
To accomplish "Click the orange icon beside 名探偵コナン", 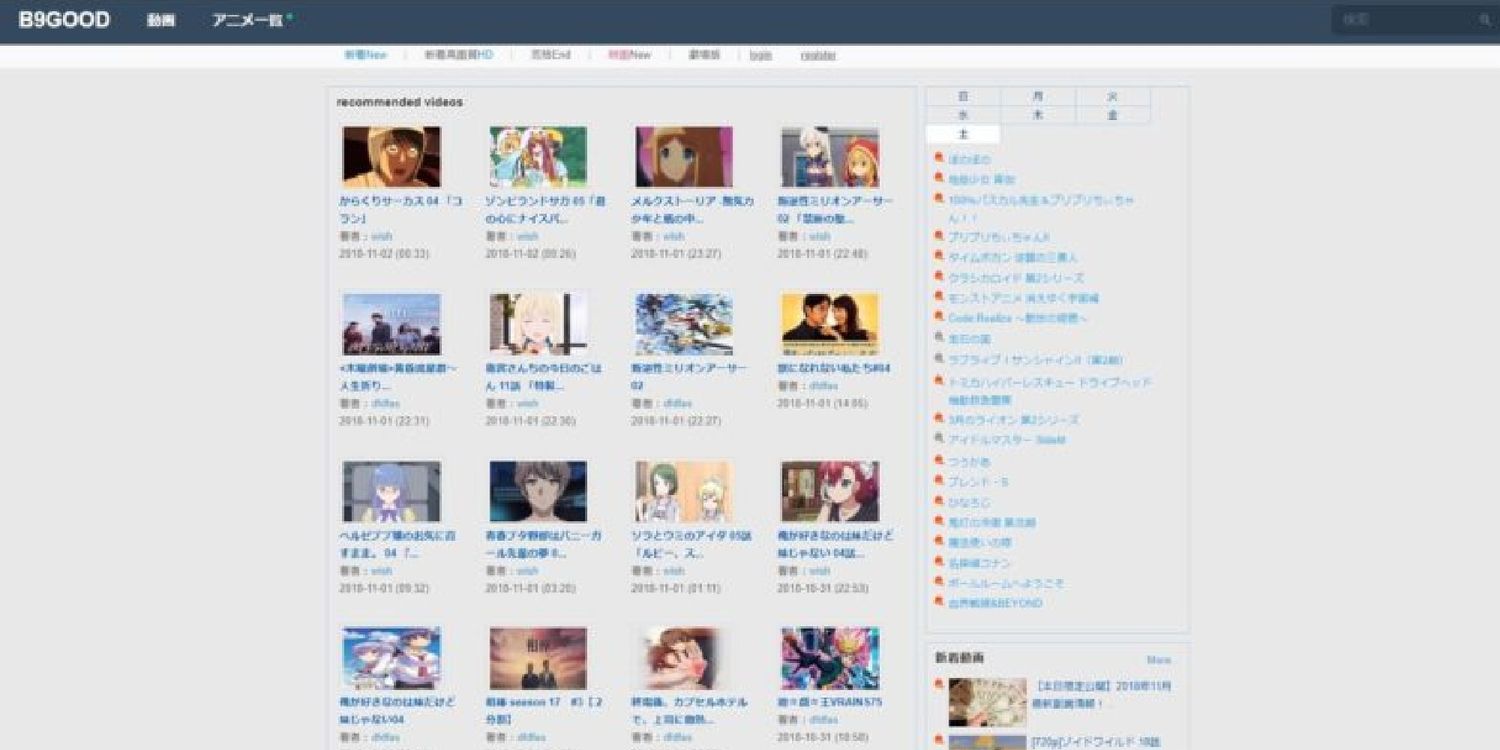I will pyautogui.click(x=939, y=563).
